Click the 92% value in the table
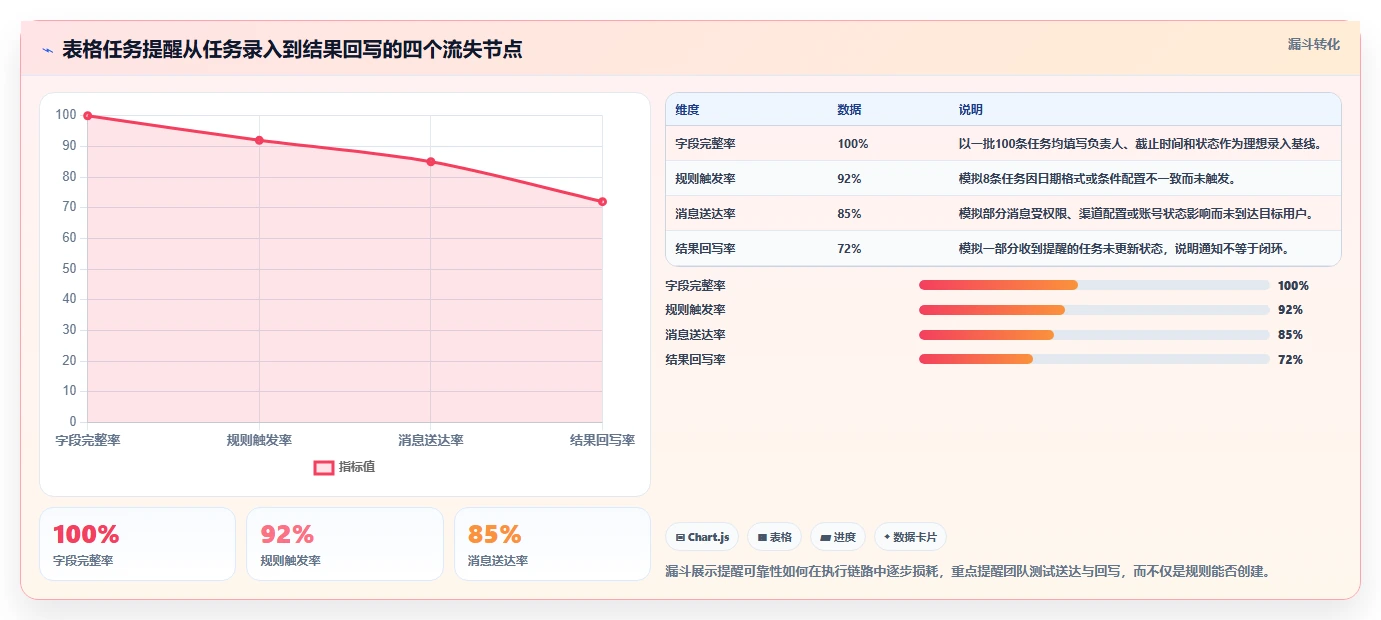 (x=849, y=179)
